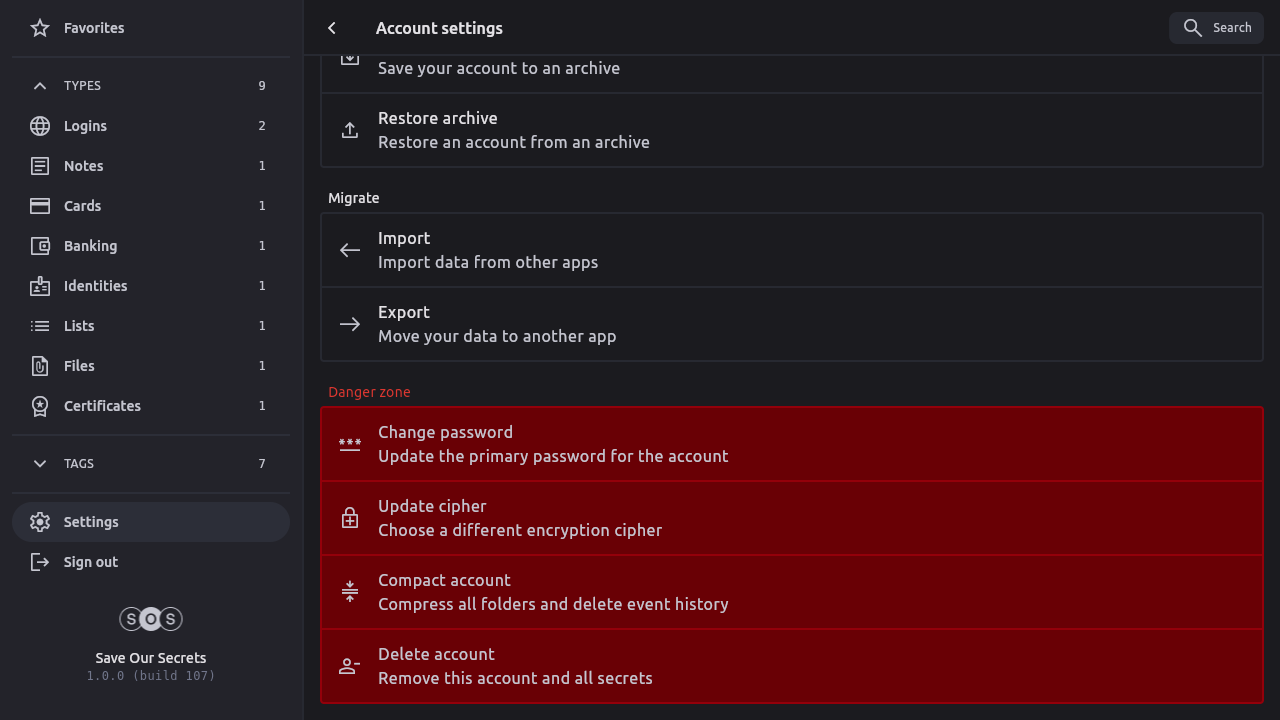This screenshot has height=720, width=1280.
Task: Select Delete account option
Action: (x=791, y=666)
